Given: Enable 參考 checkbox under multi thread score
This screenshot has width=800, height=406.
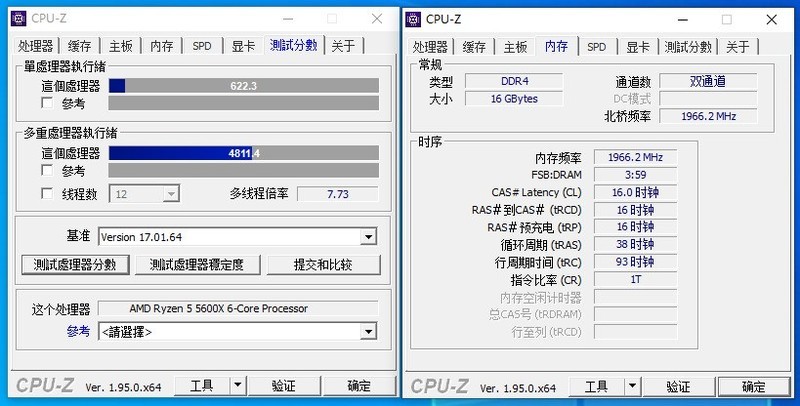Looking at the screenshot, I should pos(47,170).
